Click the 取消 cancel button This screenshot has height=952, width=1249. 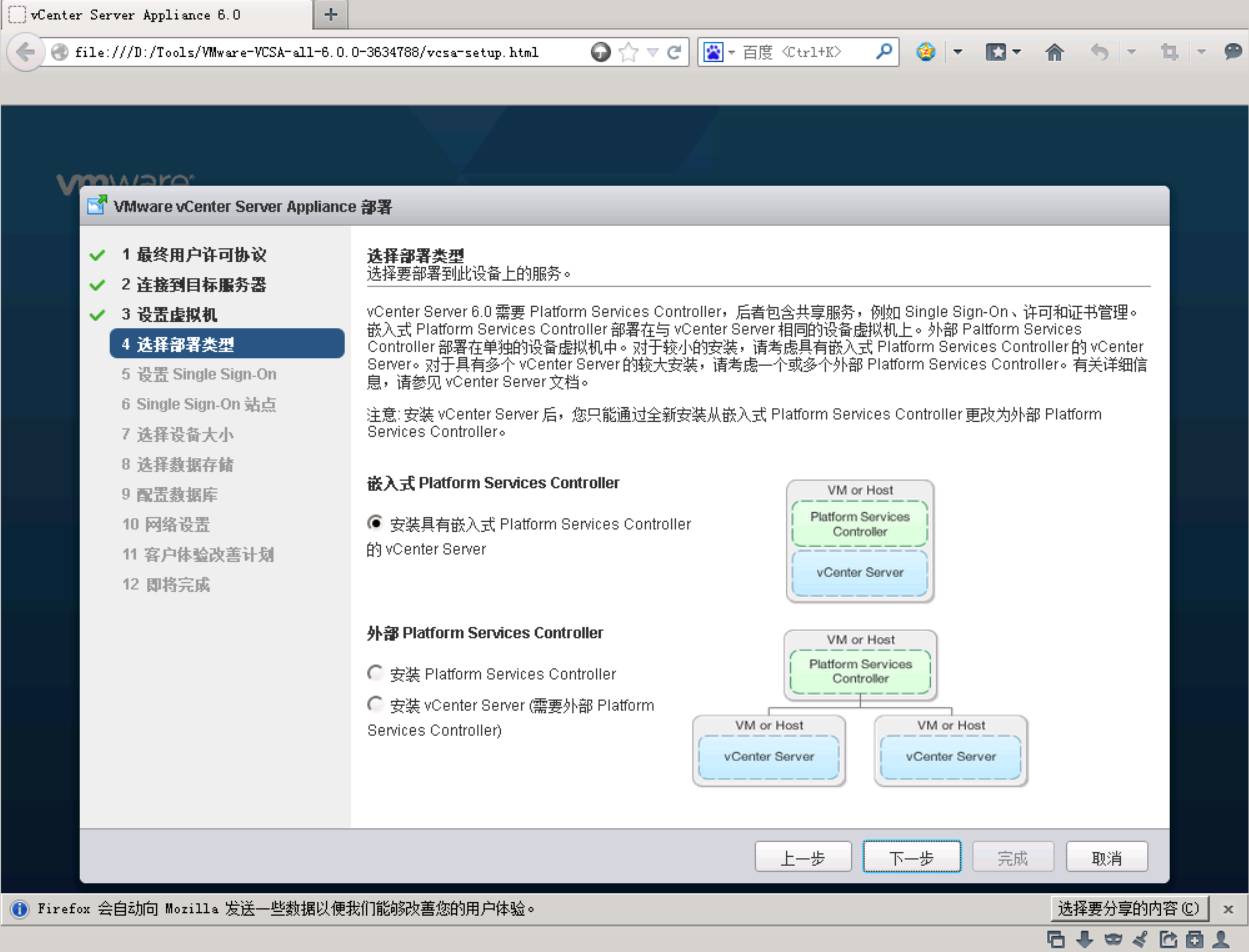pyautogui.click(x=1107, y=857)
